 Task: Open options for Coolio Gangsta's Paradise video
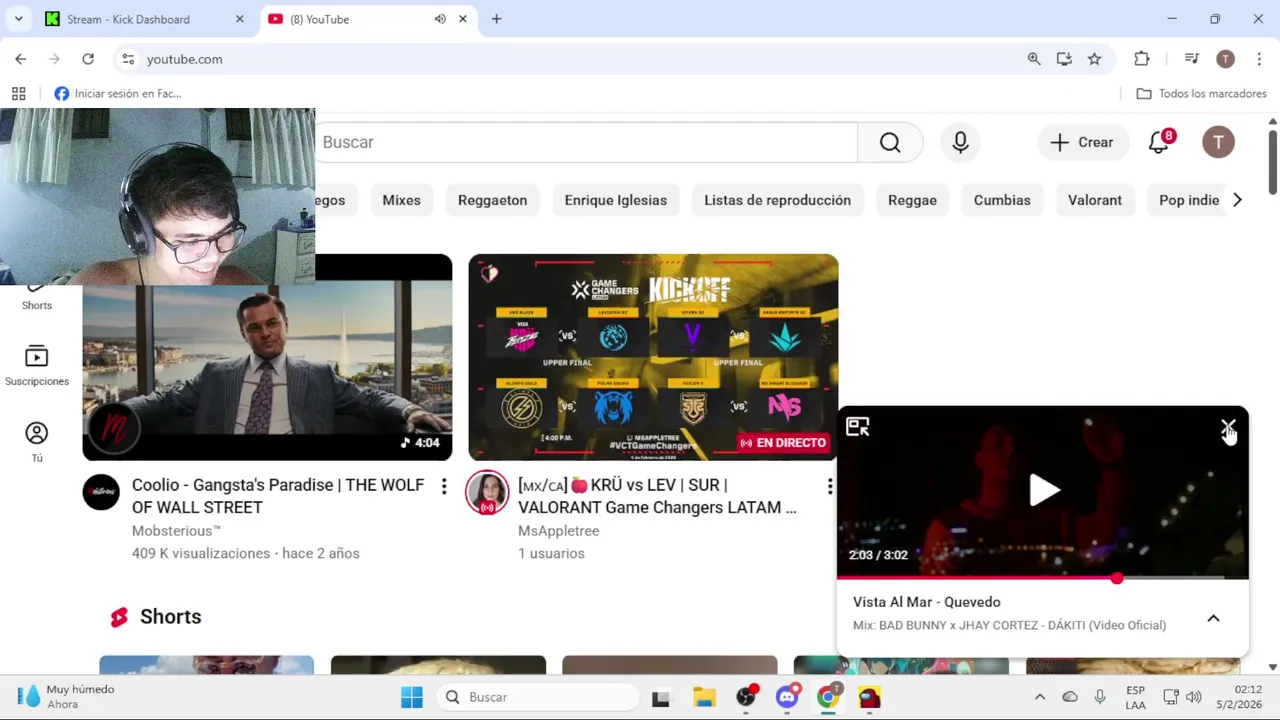[x=444, y=486]
